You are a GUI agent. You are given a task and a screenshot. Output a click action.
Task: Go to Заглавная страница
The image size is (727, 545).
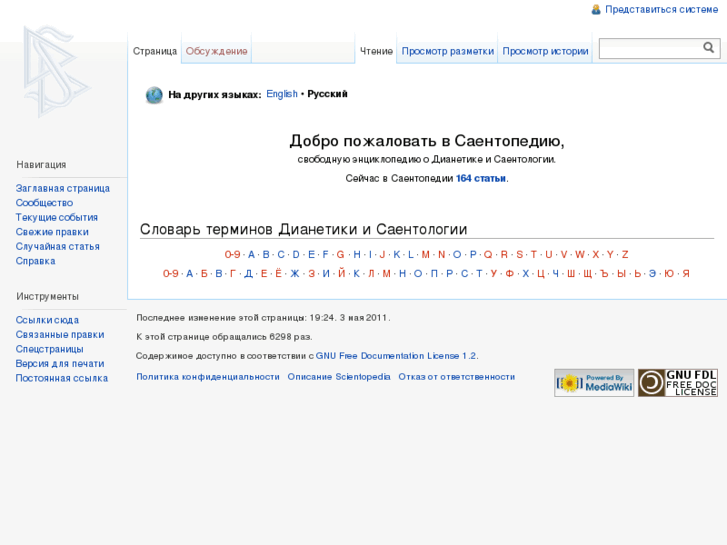tap(63, 188)
